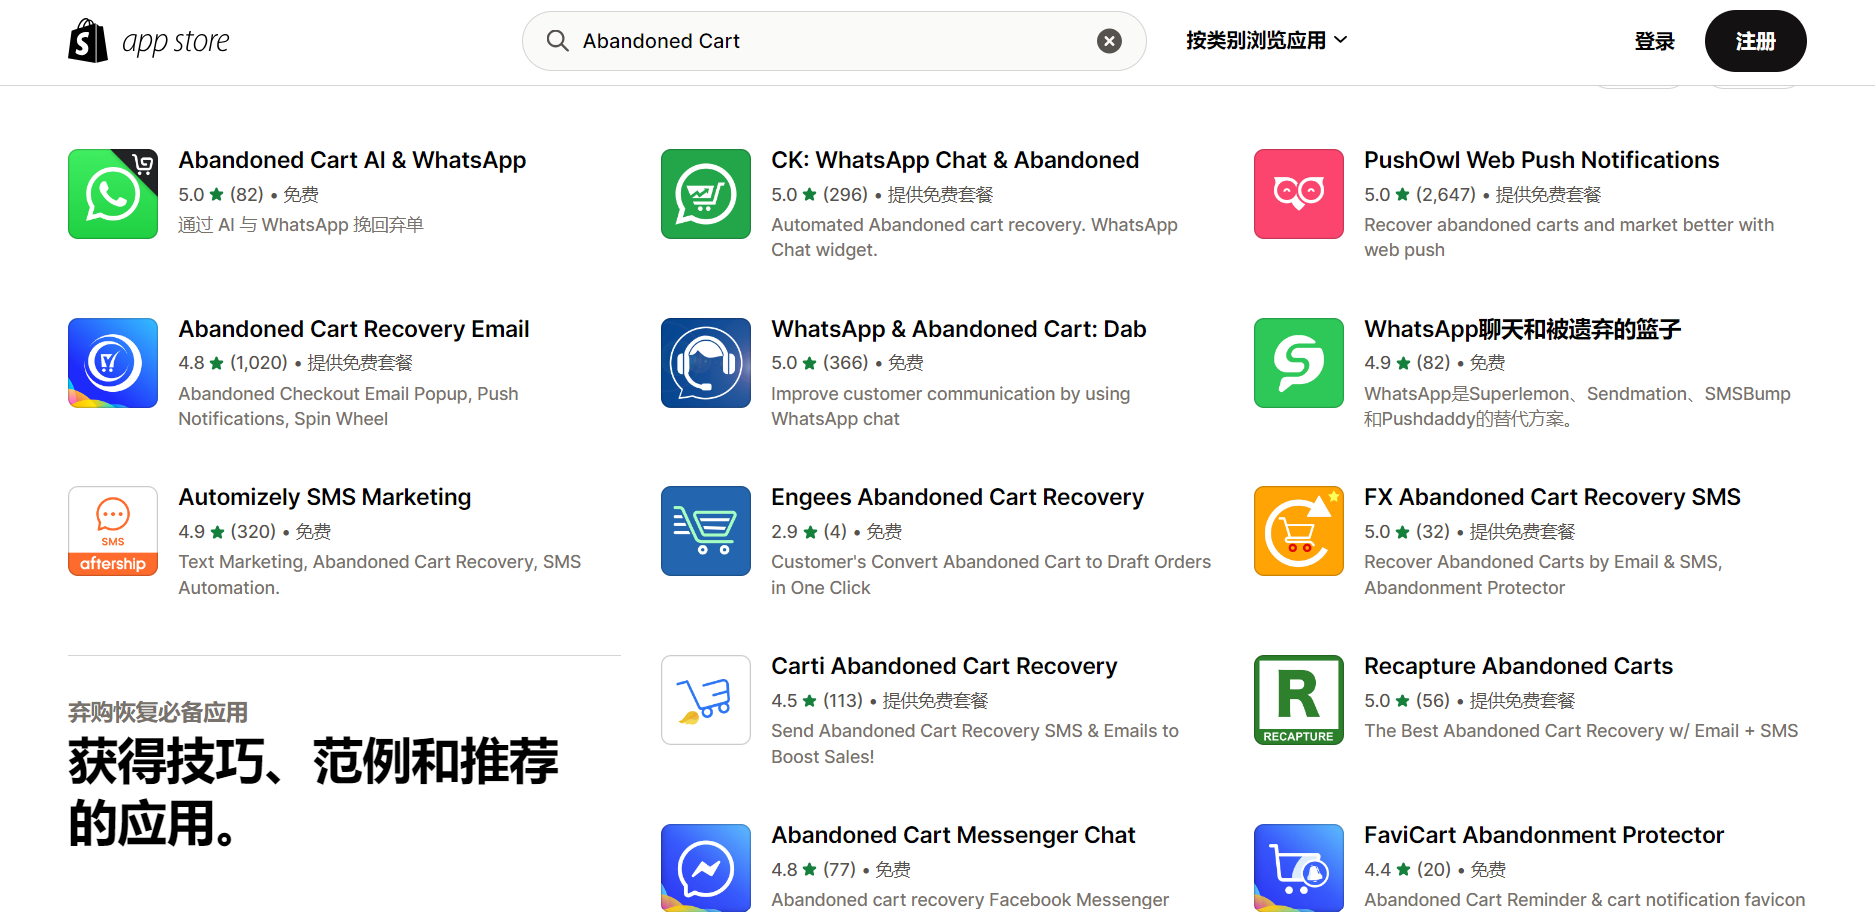Image resolution: width=1875 pixels, height=912 pixels.
Task: Open Carti Abandoned Cart Recovery title
Action: pyautogui.click(x=944, y=666)
